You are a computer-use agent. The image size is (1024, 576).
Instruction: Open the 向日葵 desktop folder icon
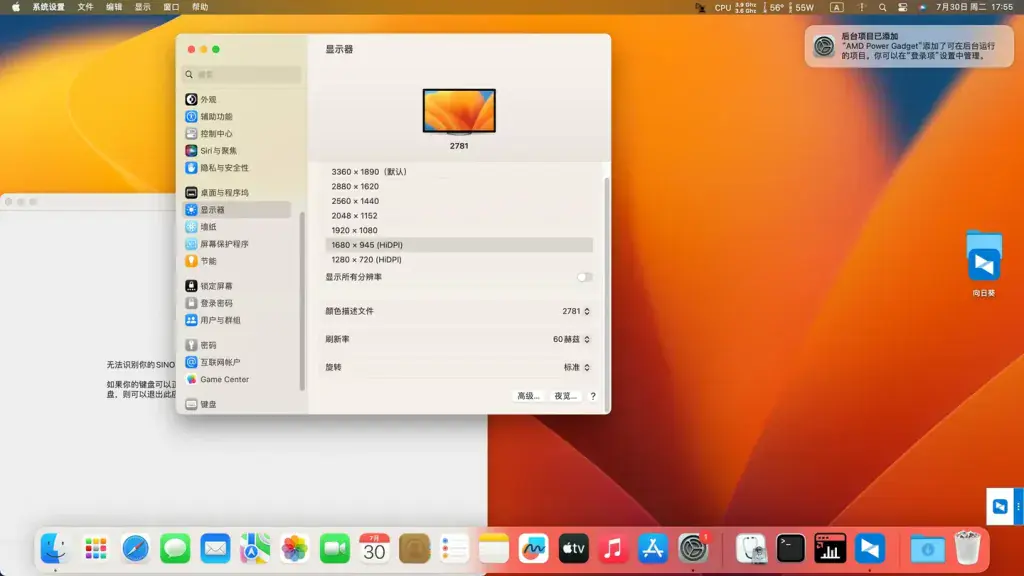[984, 257]
